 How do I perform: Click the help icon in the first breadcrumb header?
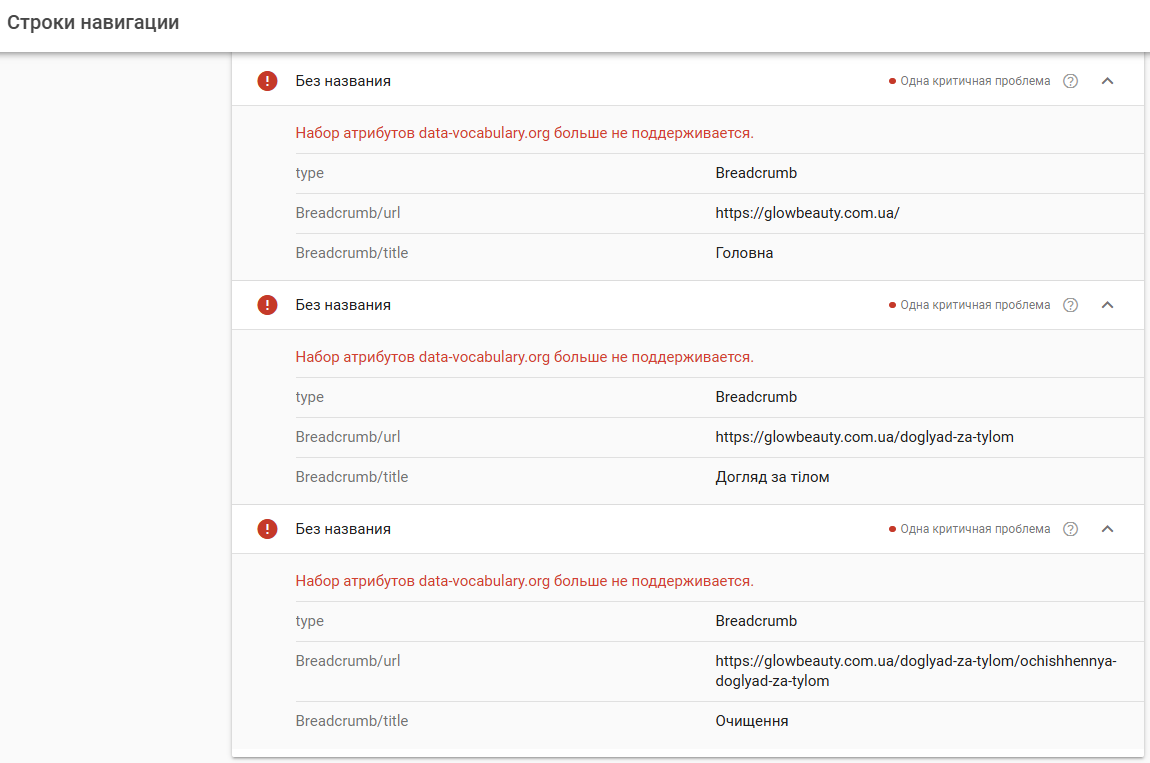tap(1070, 81)
